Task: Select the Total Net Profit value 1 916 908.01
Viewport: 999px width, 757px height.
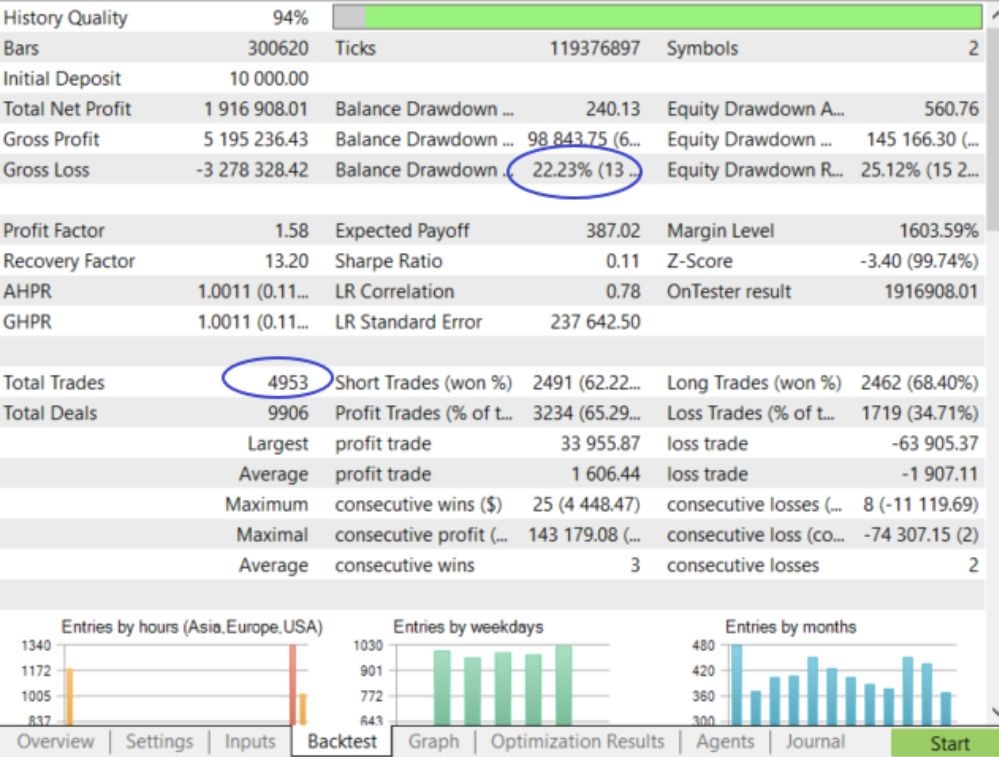Action: pyautogui.click(x=255, y=109)
